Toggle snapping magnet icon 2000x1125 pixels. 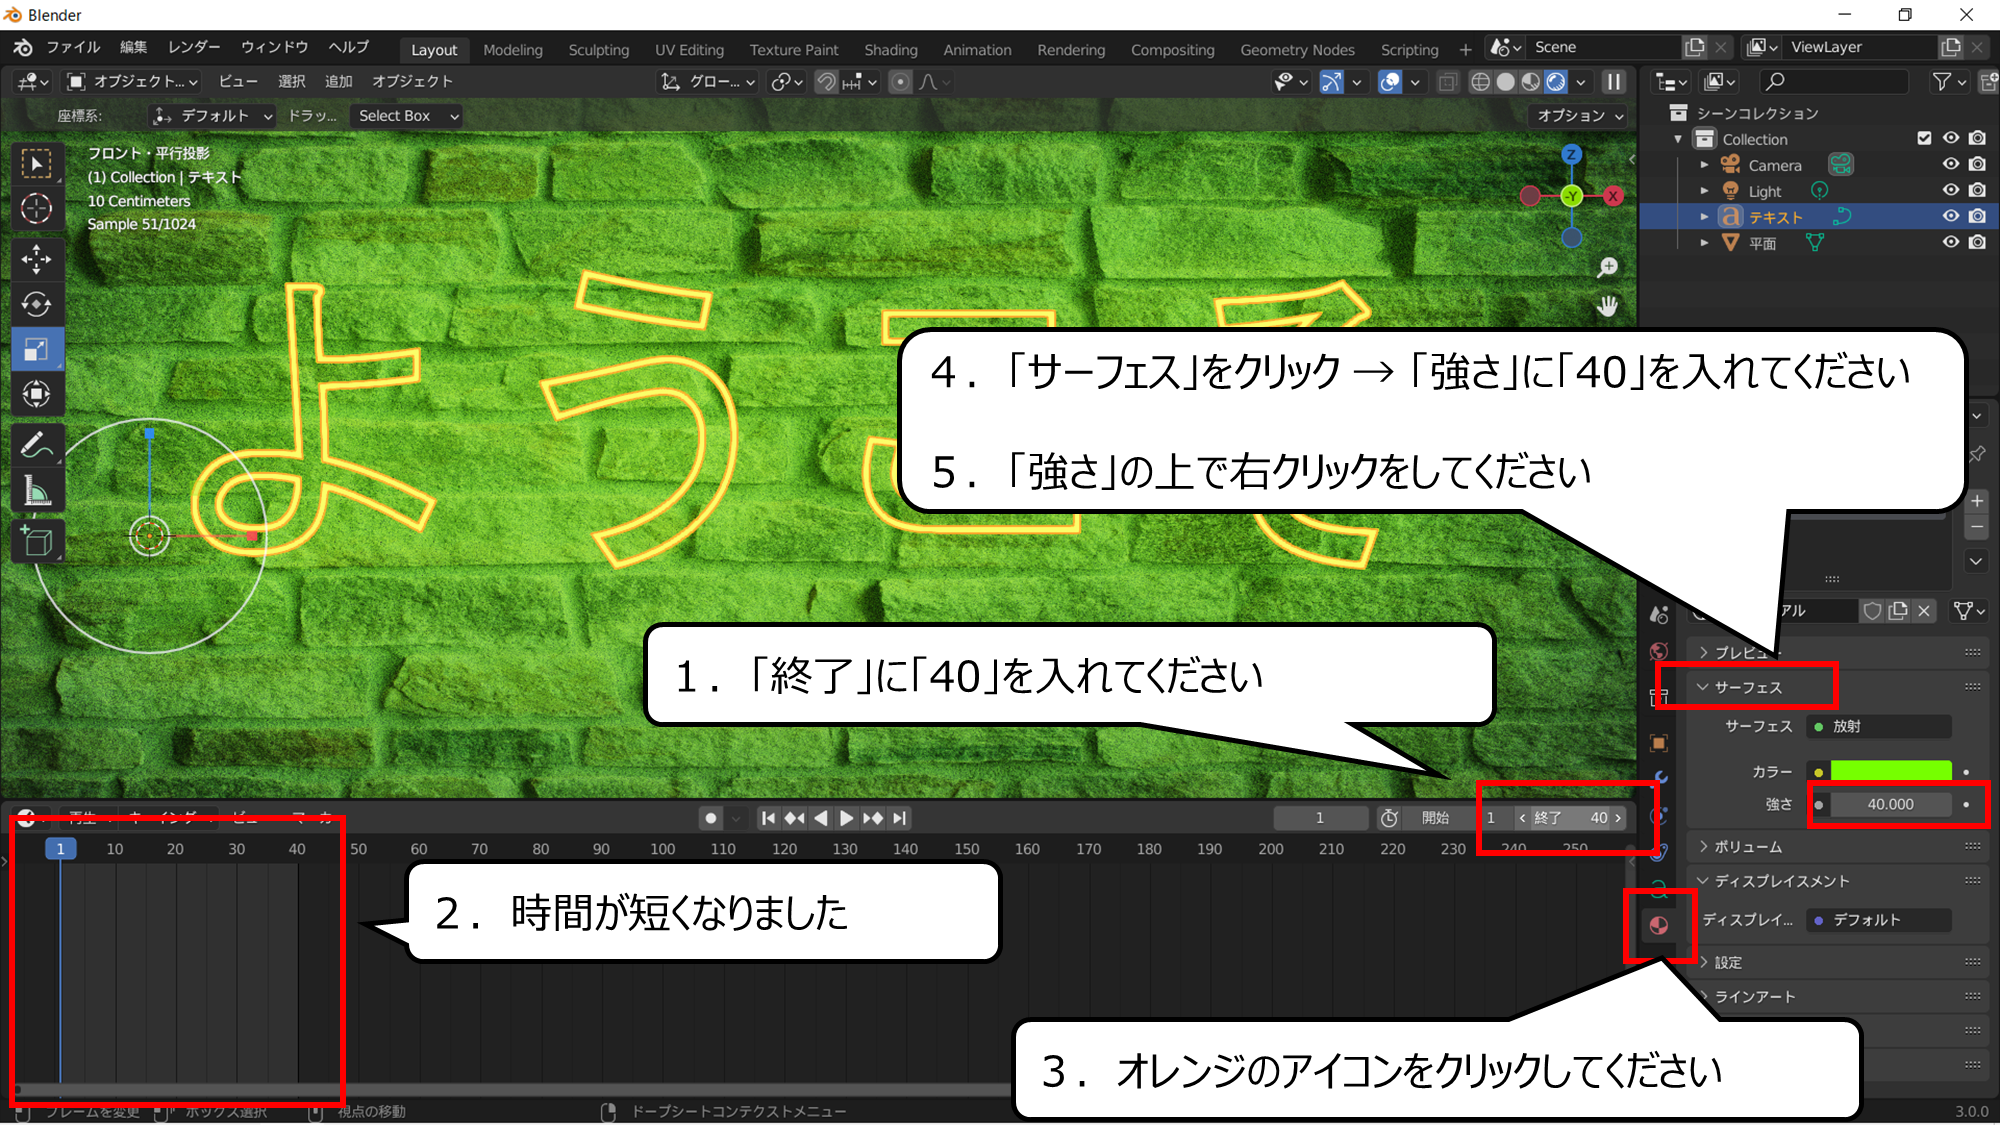pyautogui.click(x=826, y=82)
